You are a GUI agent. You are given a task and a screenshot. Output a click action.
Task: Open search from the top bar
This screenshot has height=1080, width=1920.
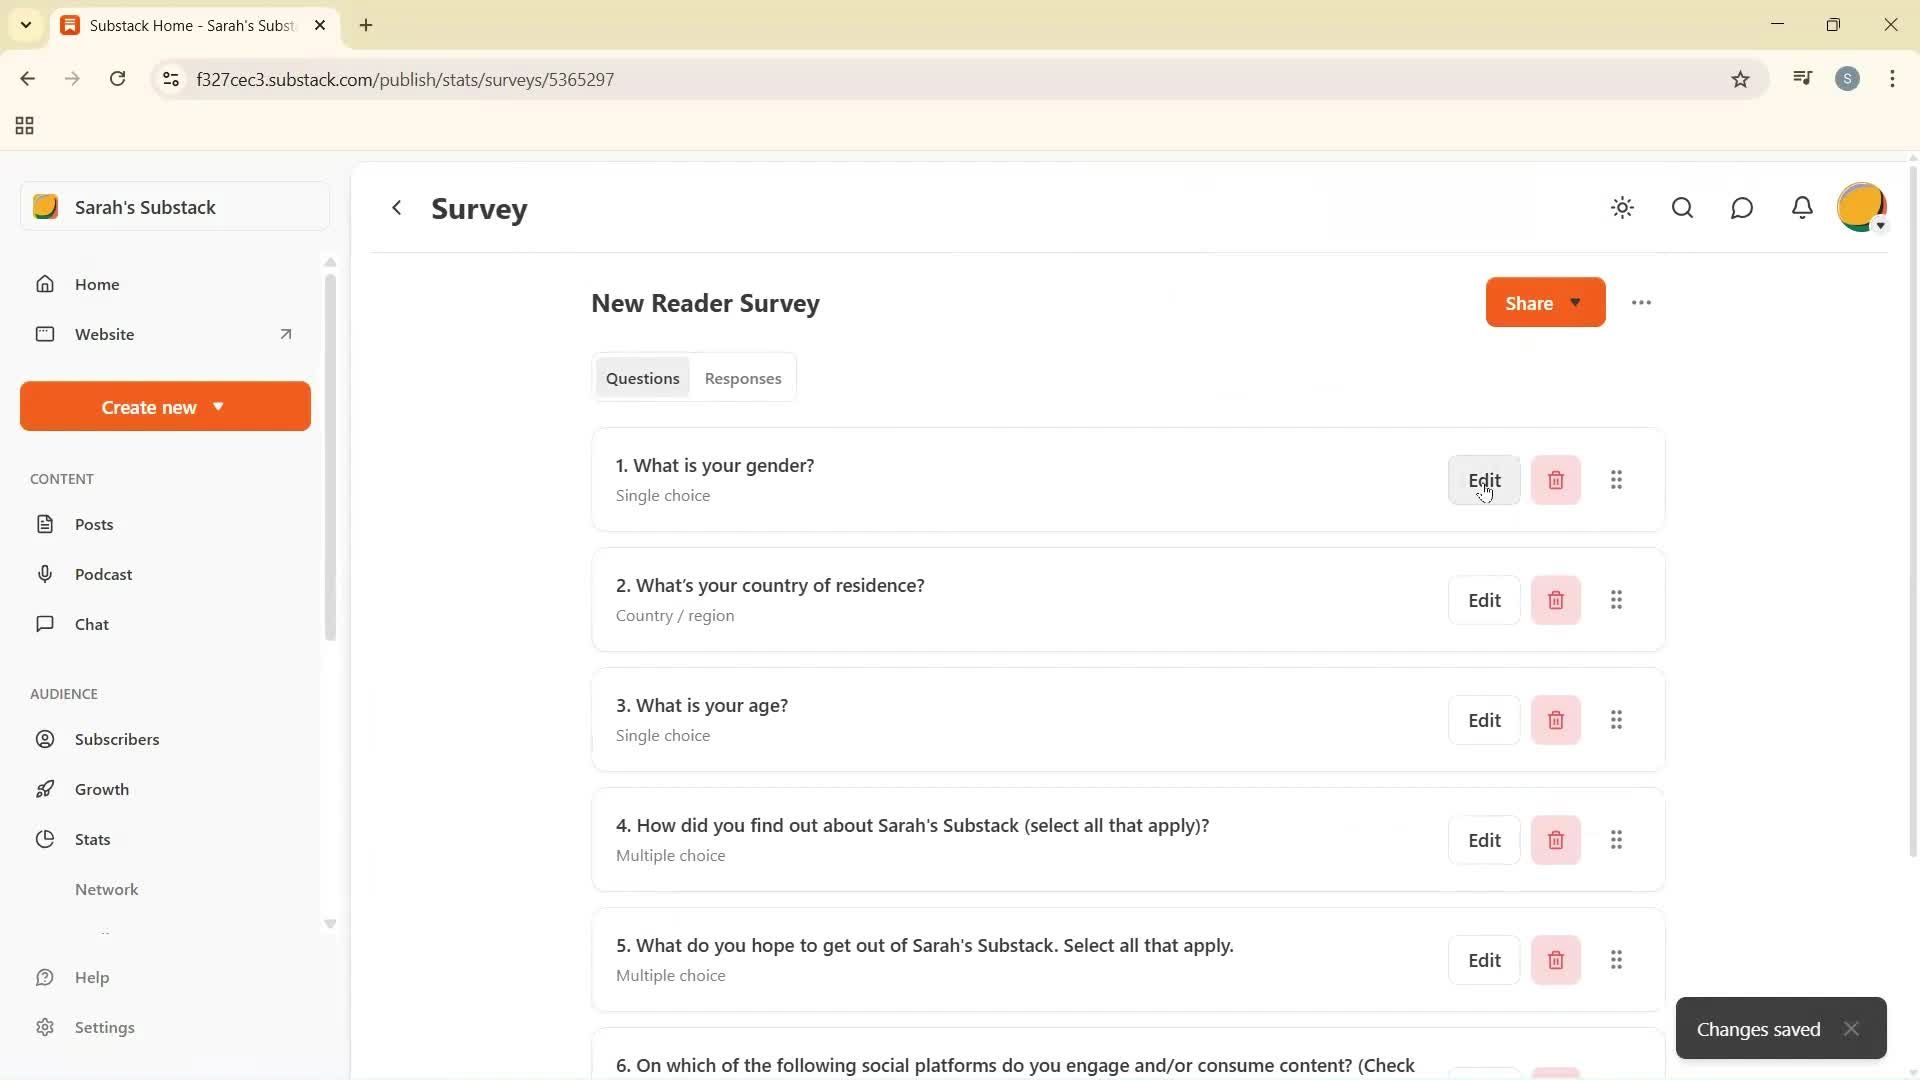(1682, 208)
